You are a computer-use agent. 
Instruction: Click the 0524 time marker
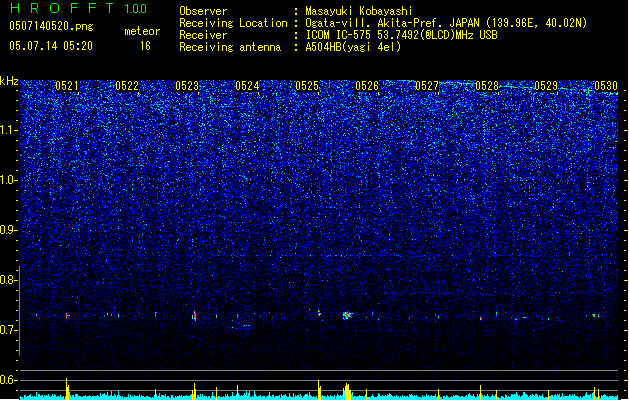[247, 86]
